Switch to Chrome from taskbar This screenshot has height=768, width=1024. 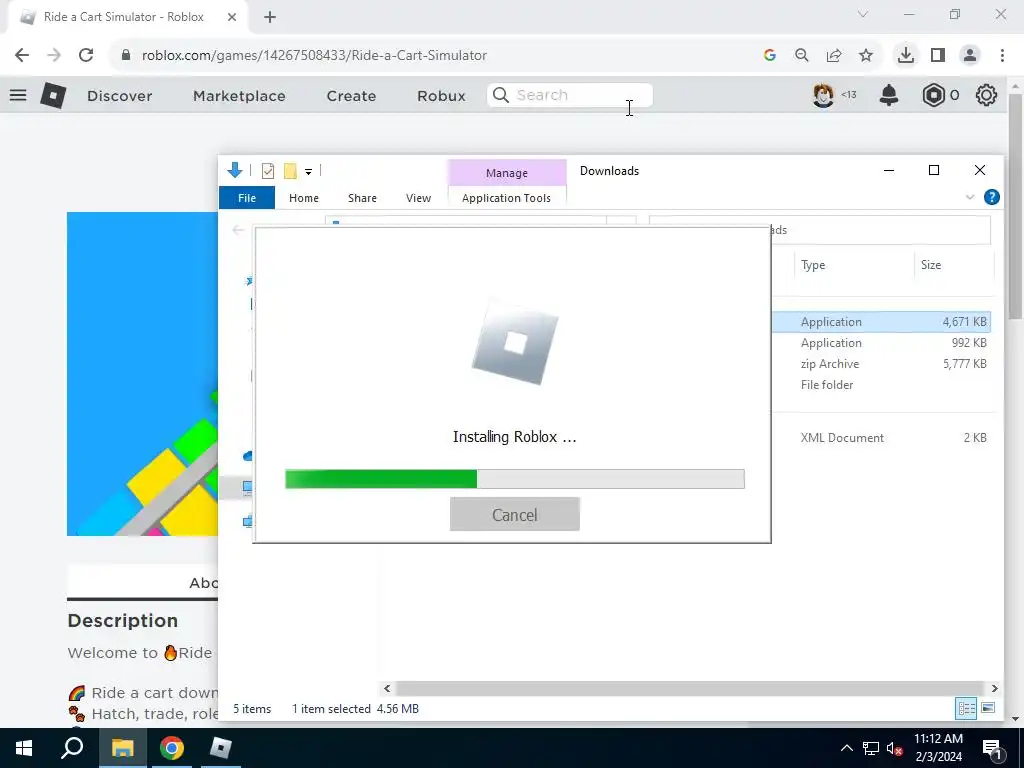[172, 748]
